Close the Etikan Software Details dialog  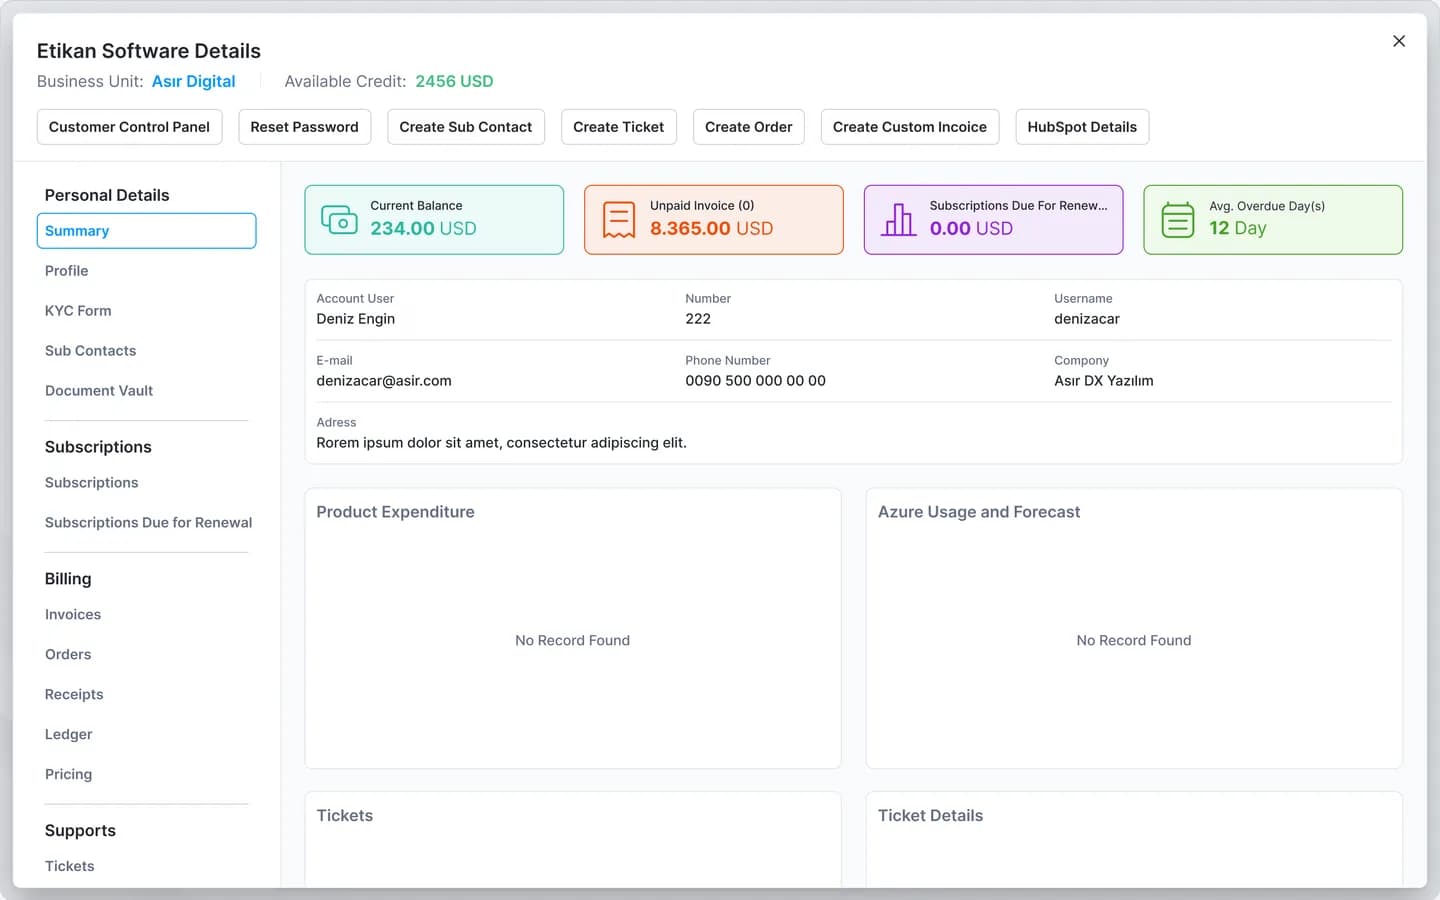pos(1399,41)
